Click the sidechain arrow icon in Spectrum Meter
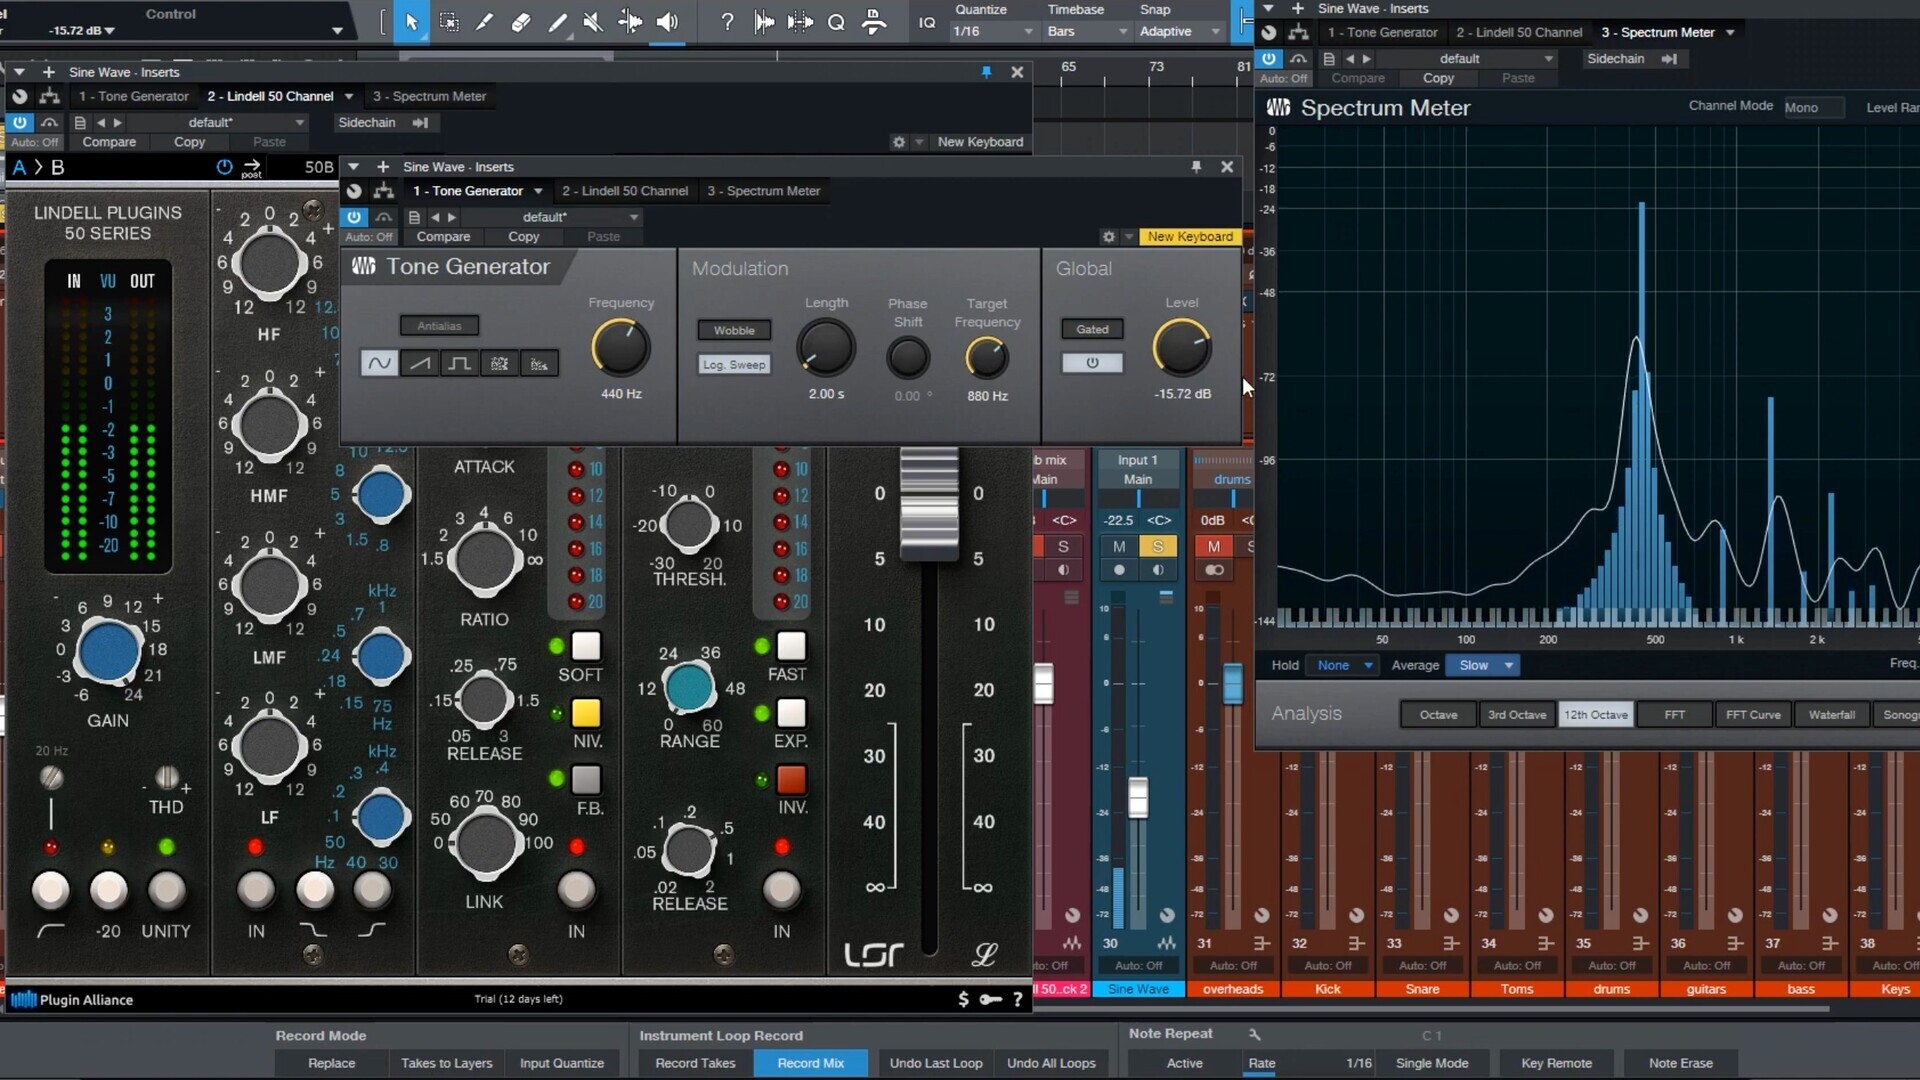This screenshot has width=1920, height=1080. (x=1669, y=59)
